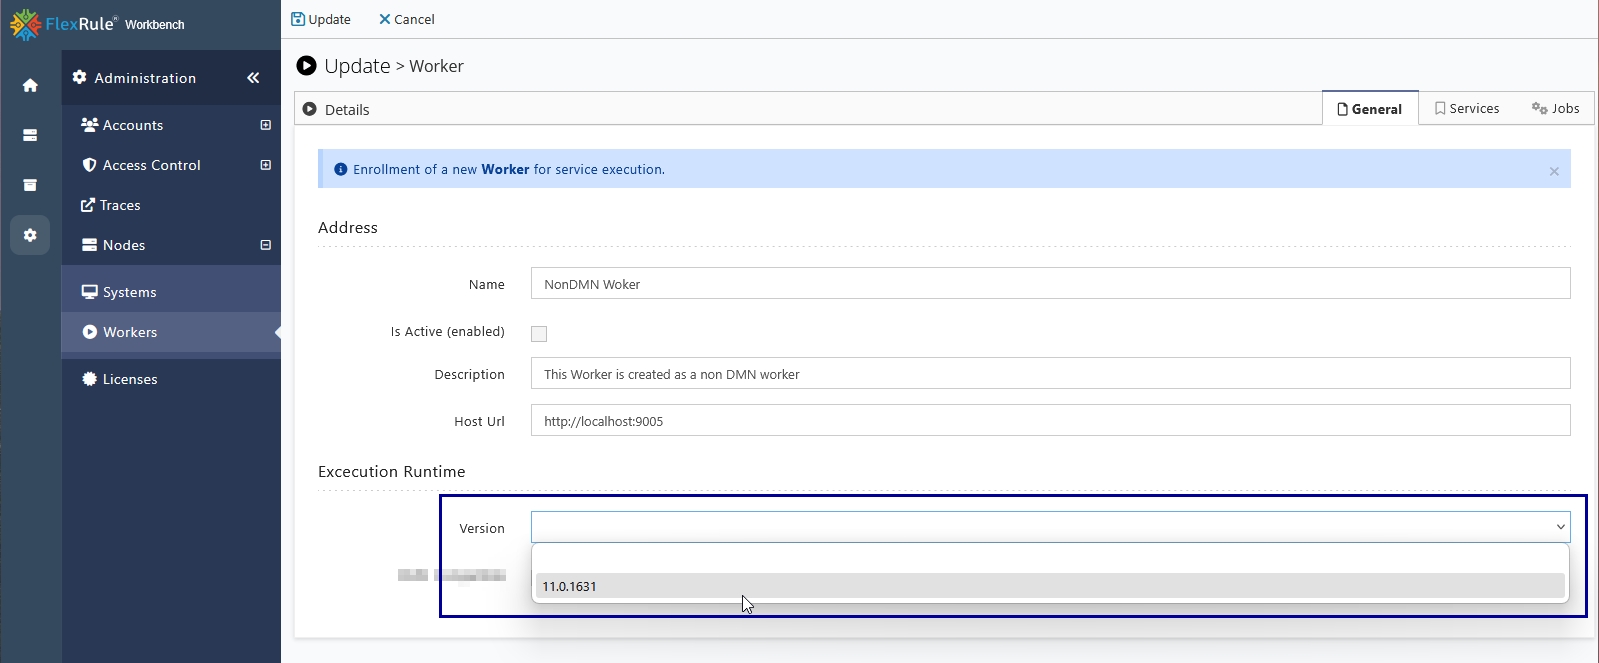Select the blank option in Version list
Image resolution: width=1599 pixels, height=663 pixels.
click(x=1050, y=560)
